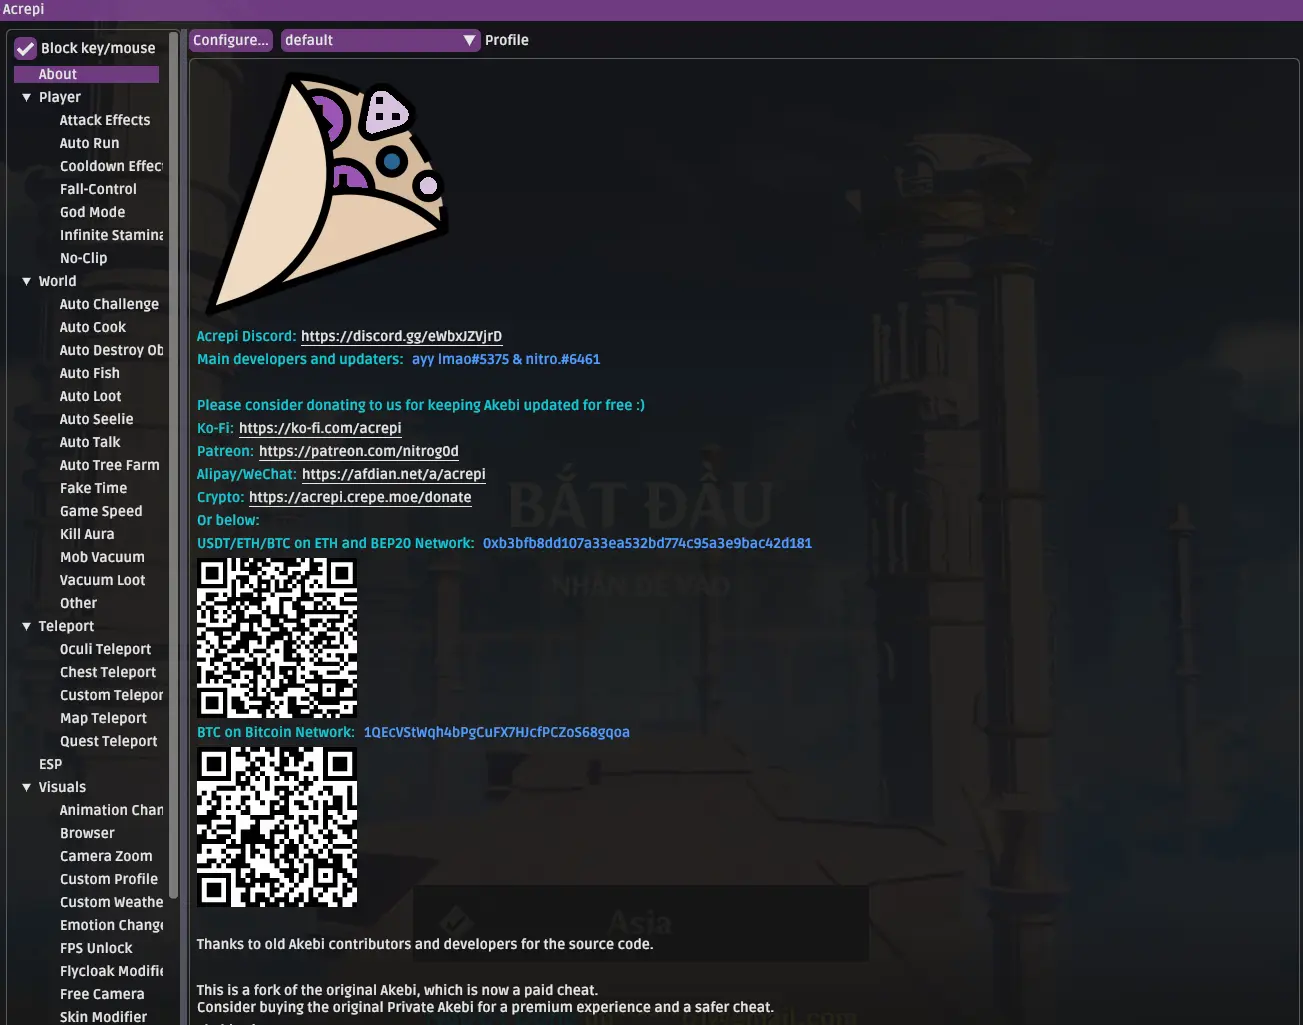Open Other under World
This screenshot has height=1025, width=1303.
(78, 603)
